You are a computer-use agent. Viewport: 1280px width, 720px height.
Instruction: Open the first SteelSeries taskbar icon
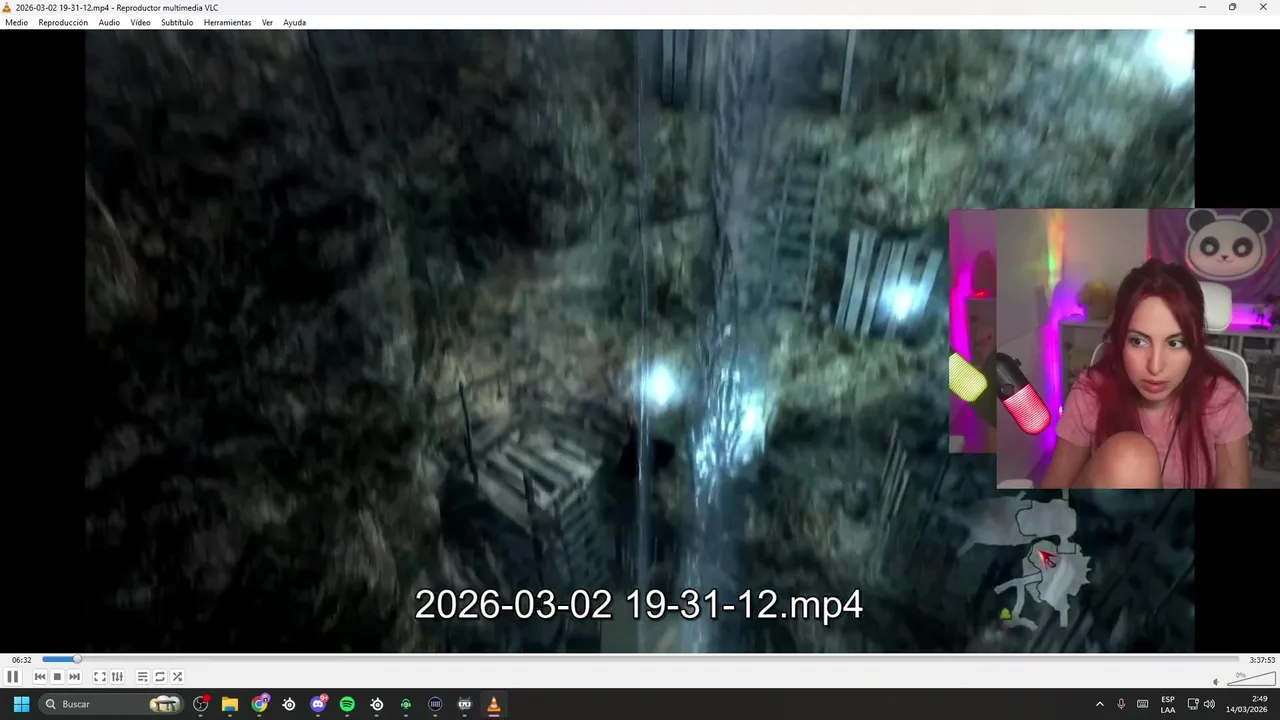289,704
